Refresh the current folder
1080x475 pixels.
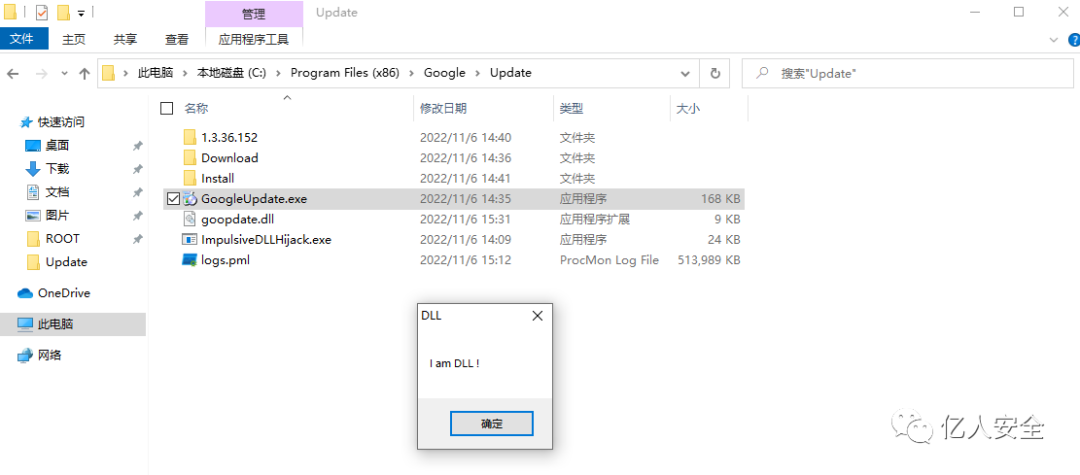point(715,73)
